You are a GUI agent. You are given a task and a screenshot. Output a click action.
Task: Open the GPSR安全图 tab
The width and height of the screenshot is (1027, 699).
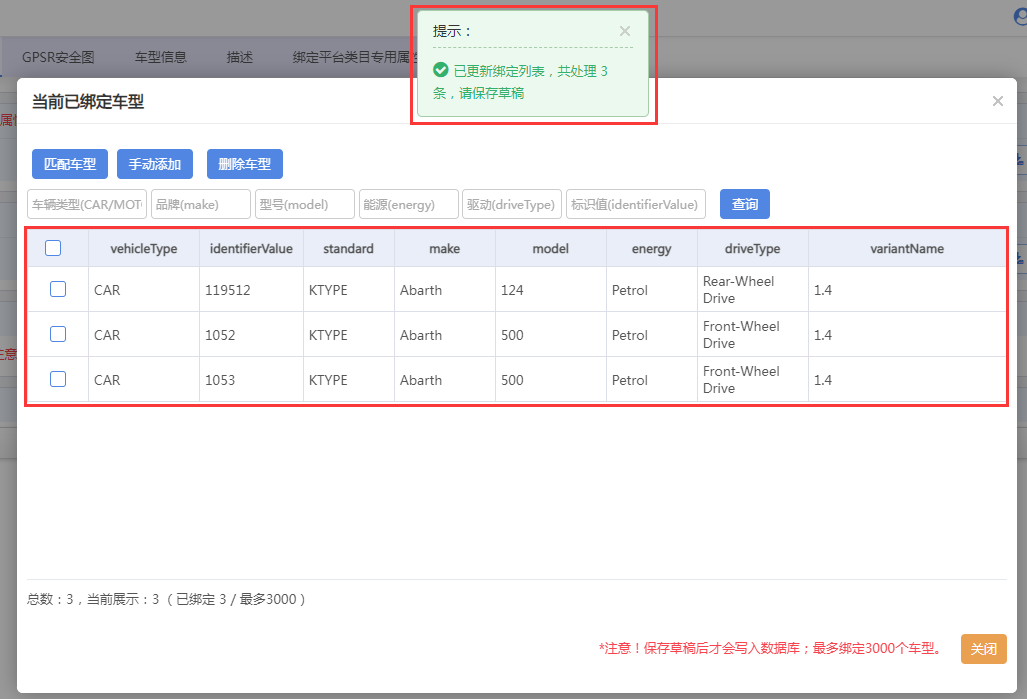[x=58, y=58]
